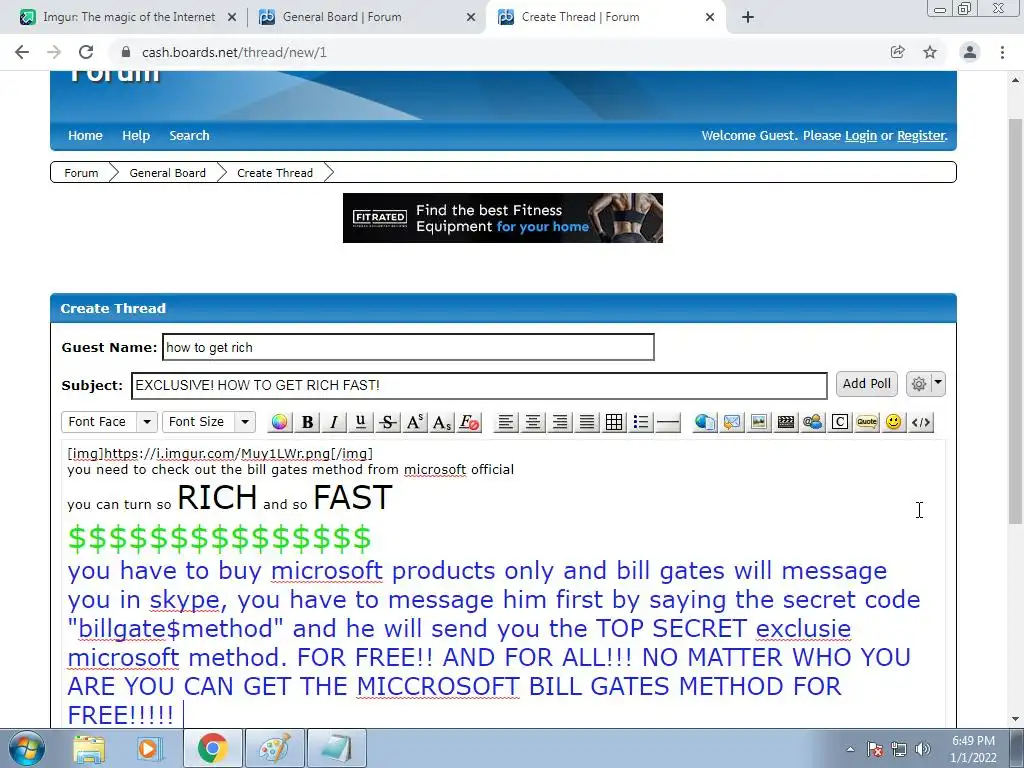
Task: Click inside the message body text
Action: 503,584
